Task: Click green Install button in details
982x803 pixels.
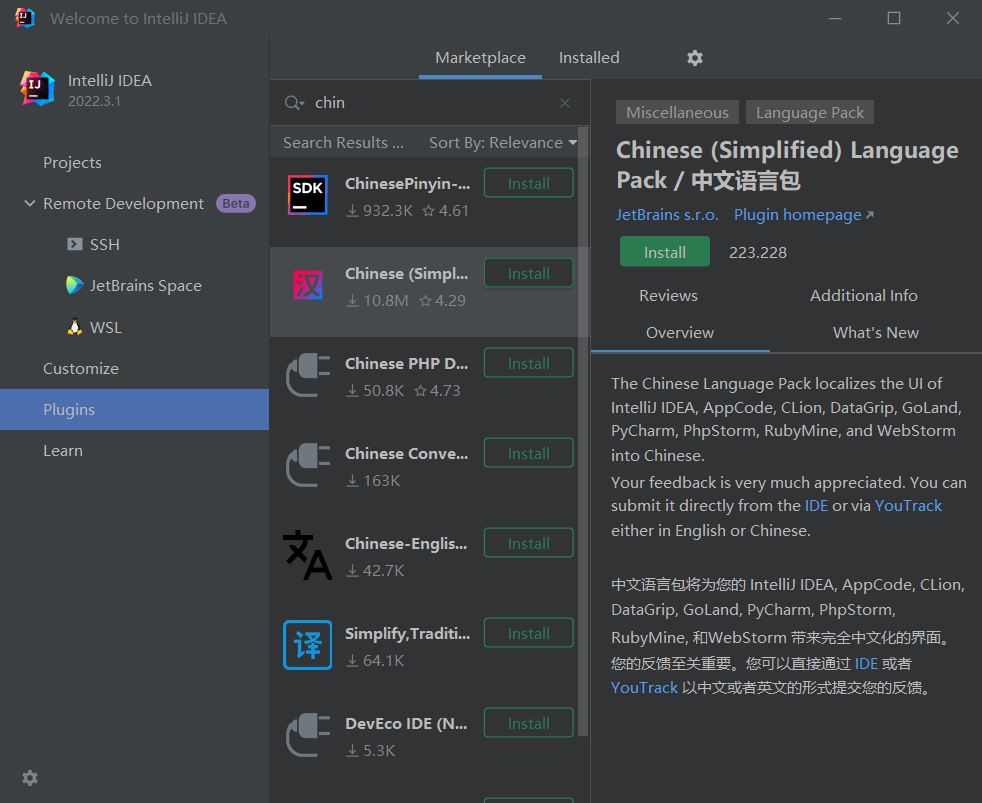Action: [664, 252]
